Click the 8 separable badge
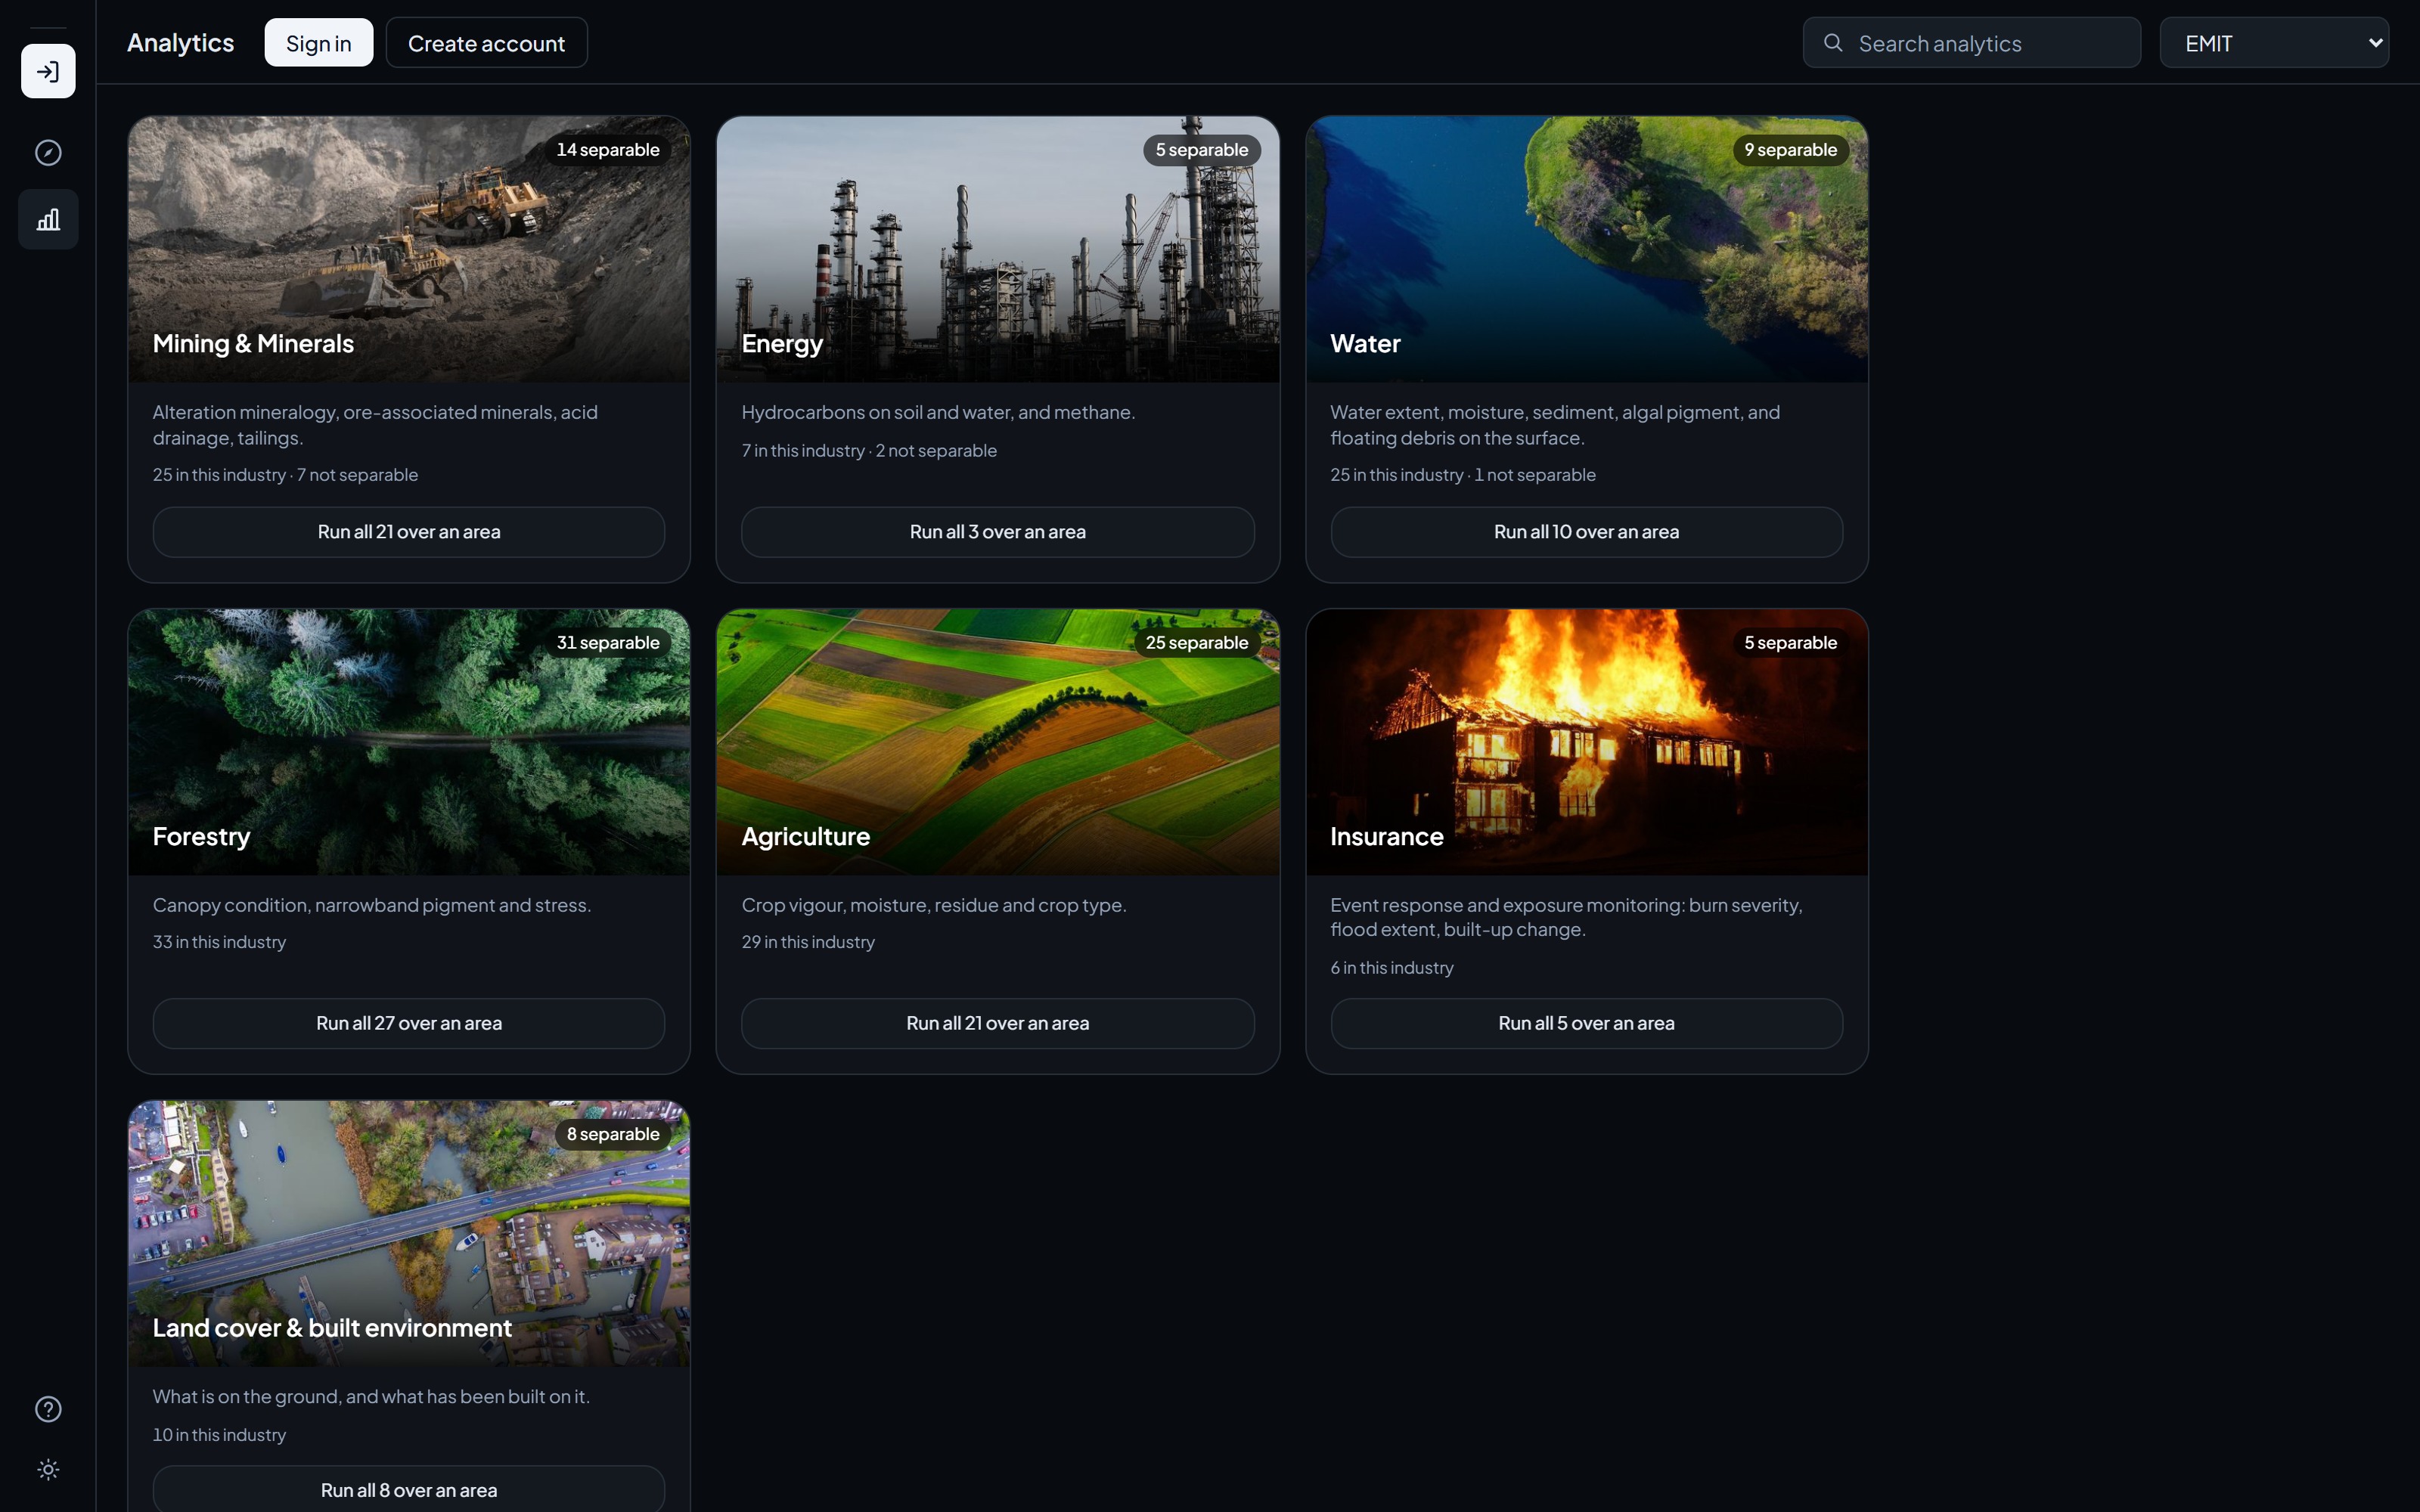 point(613,1134)
